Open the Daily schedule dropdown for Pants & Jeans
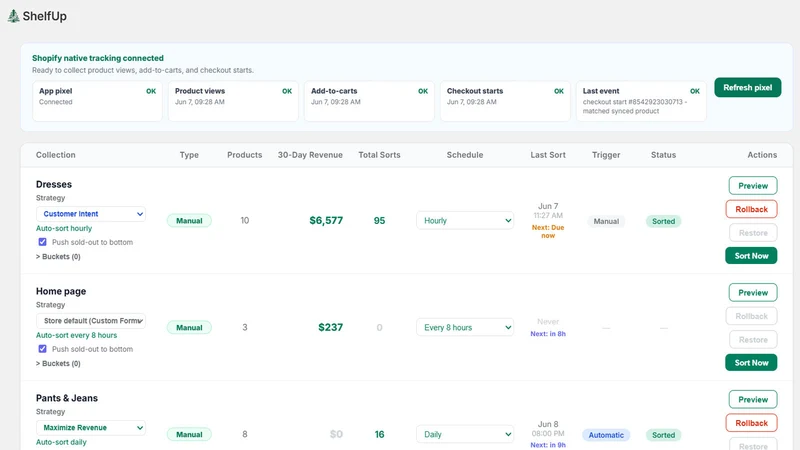This screenshot has height=450, width=800. click(x=465, y=434)
